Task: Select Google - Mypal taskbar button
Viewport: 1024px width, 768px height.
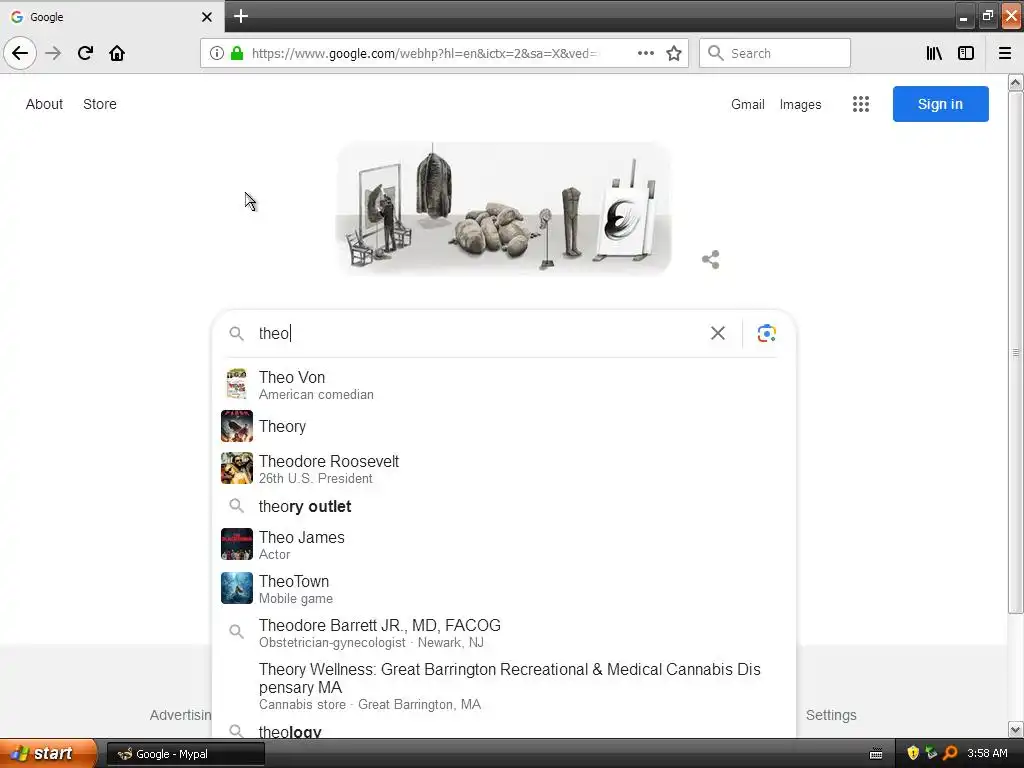Action: click(185, 754)
